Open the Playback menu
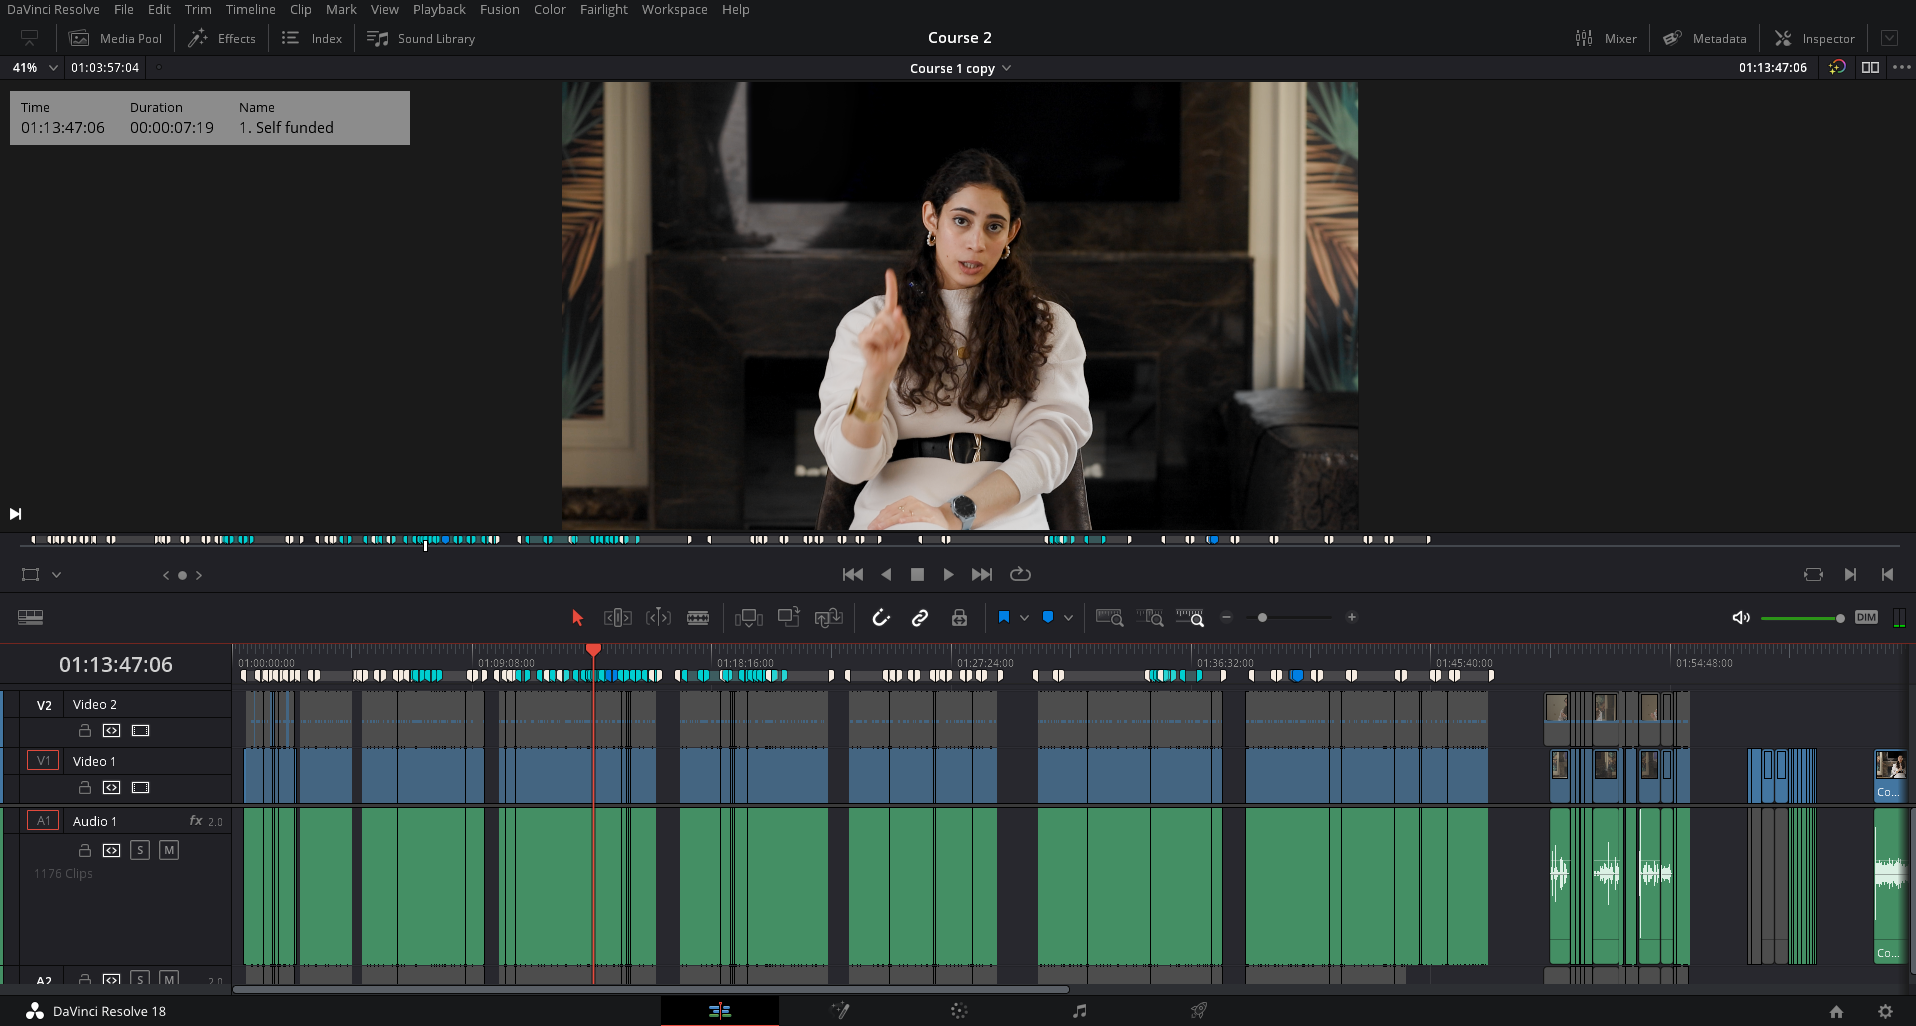1916x1026 pixels. pyautogui.click(x=439, y=10)
